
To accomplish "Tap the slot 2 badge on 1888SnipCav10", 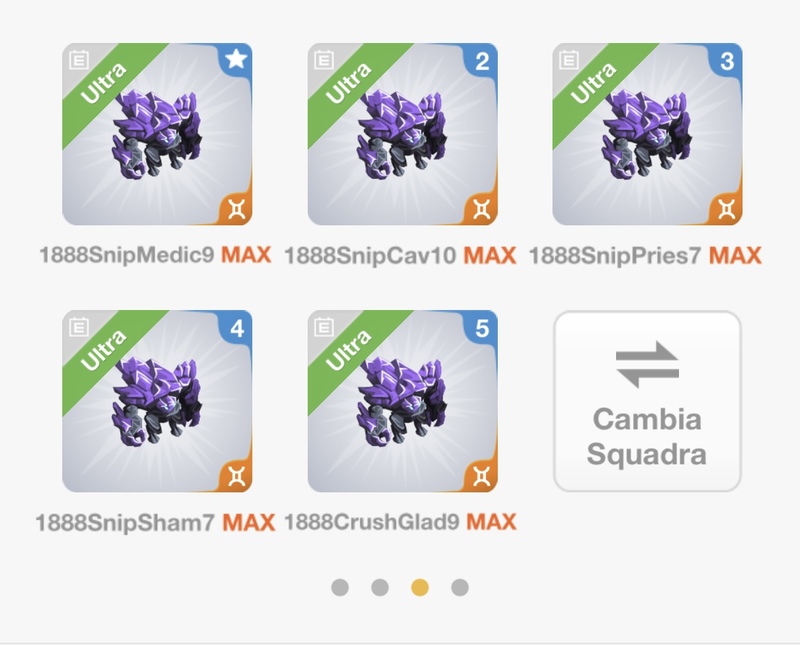I will click(x=482, y=61).
